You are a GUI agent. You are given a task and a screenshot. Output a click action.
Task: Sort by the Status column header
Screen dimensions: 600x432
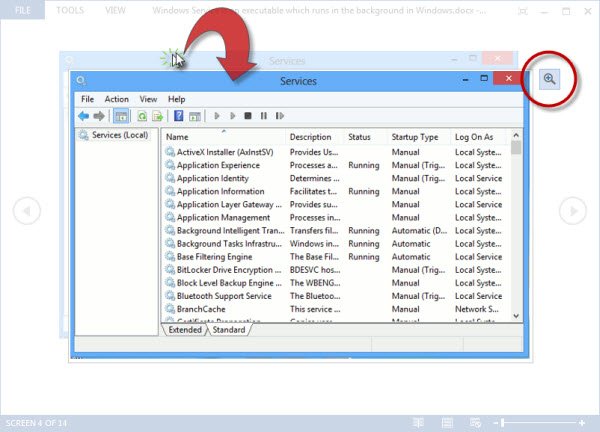pos(366,137)
